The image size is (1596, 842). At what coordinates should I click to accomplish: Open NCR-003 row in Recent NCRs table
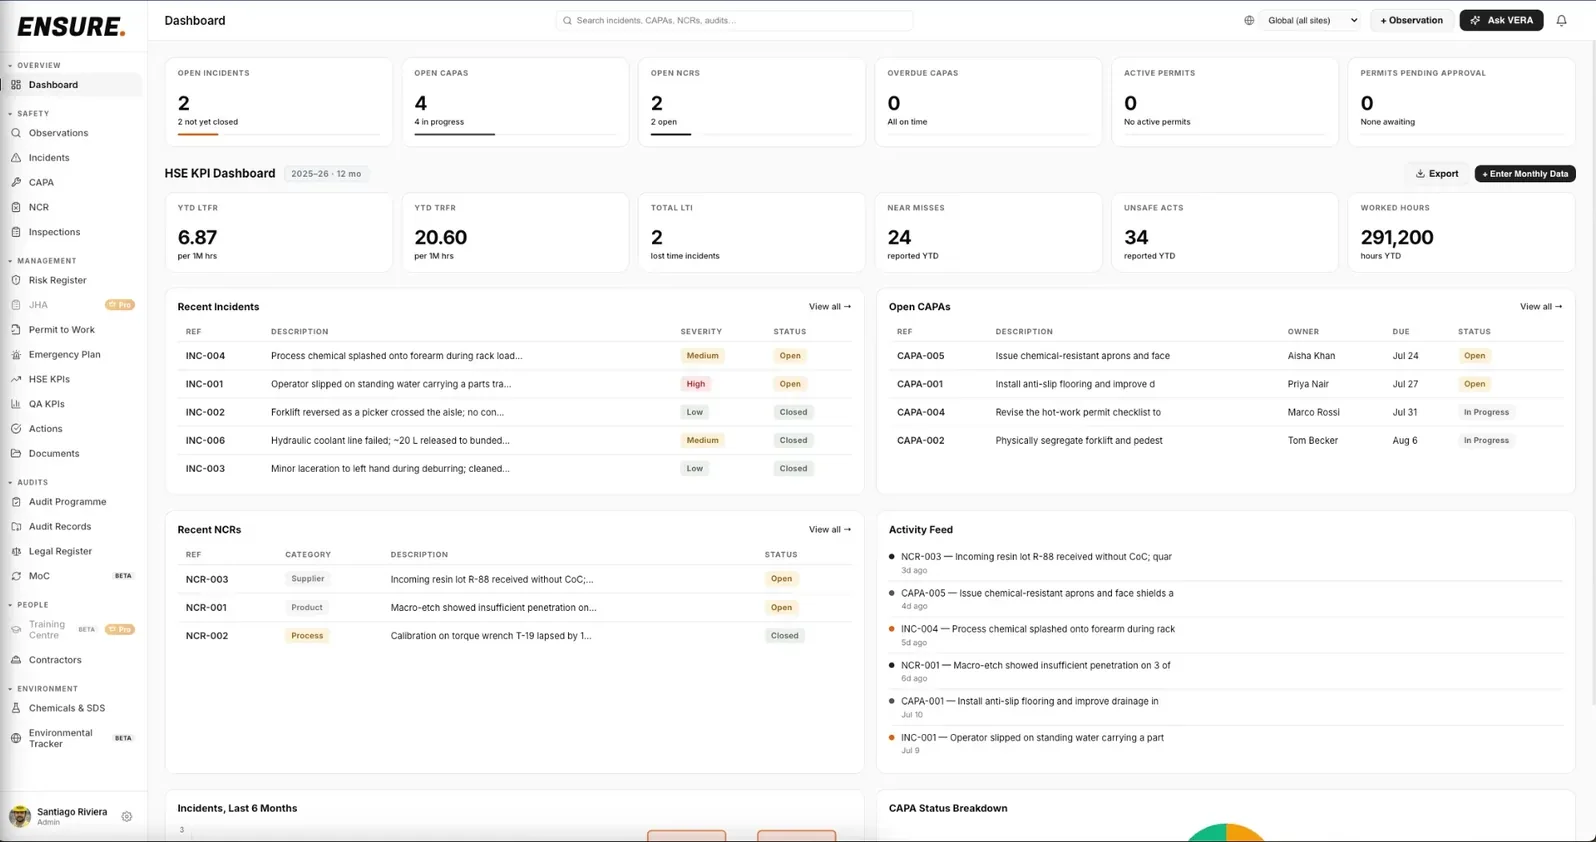point(515,579)
